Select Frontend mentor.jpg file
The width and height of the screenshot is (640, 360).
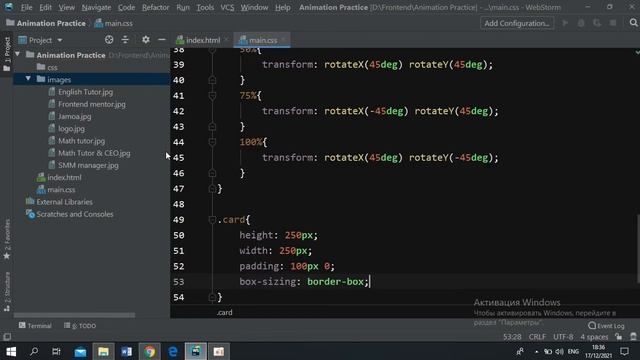coord(91,104)
